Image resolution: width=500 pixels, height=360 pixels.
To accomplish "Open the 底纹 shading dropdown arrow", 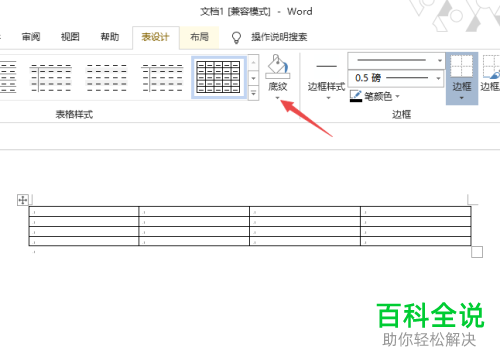I will pyautogui.click(x=278, y=98).
